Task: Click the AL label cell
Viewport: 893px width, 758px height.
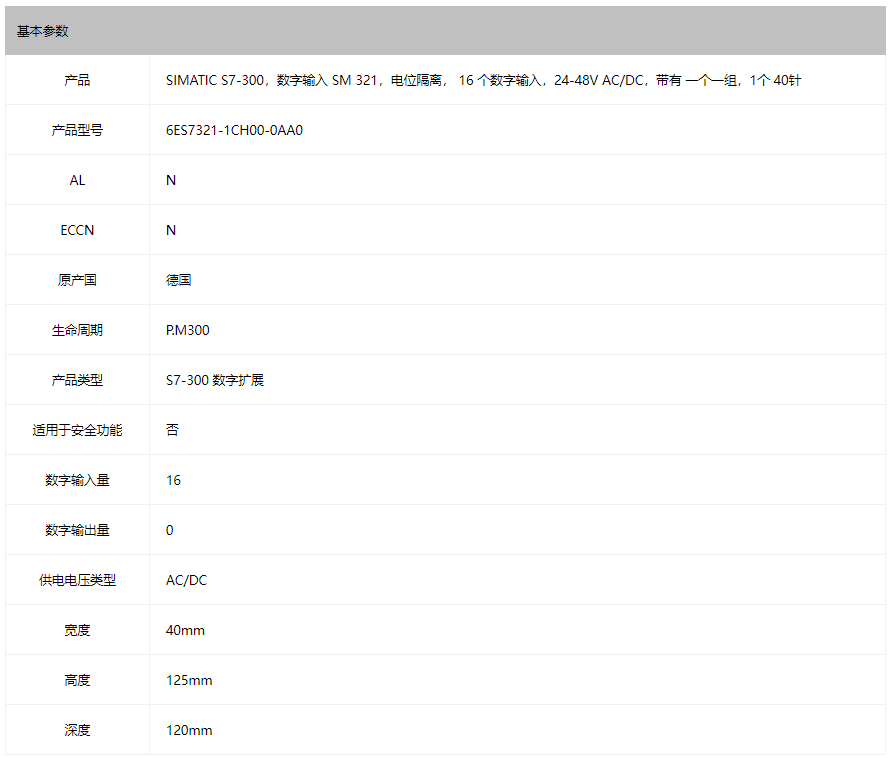Action: pyautogui.click(x=77, y=181)
